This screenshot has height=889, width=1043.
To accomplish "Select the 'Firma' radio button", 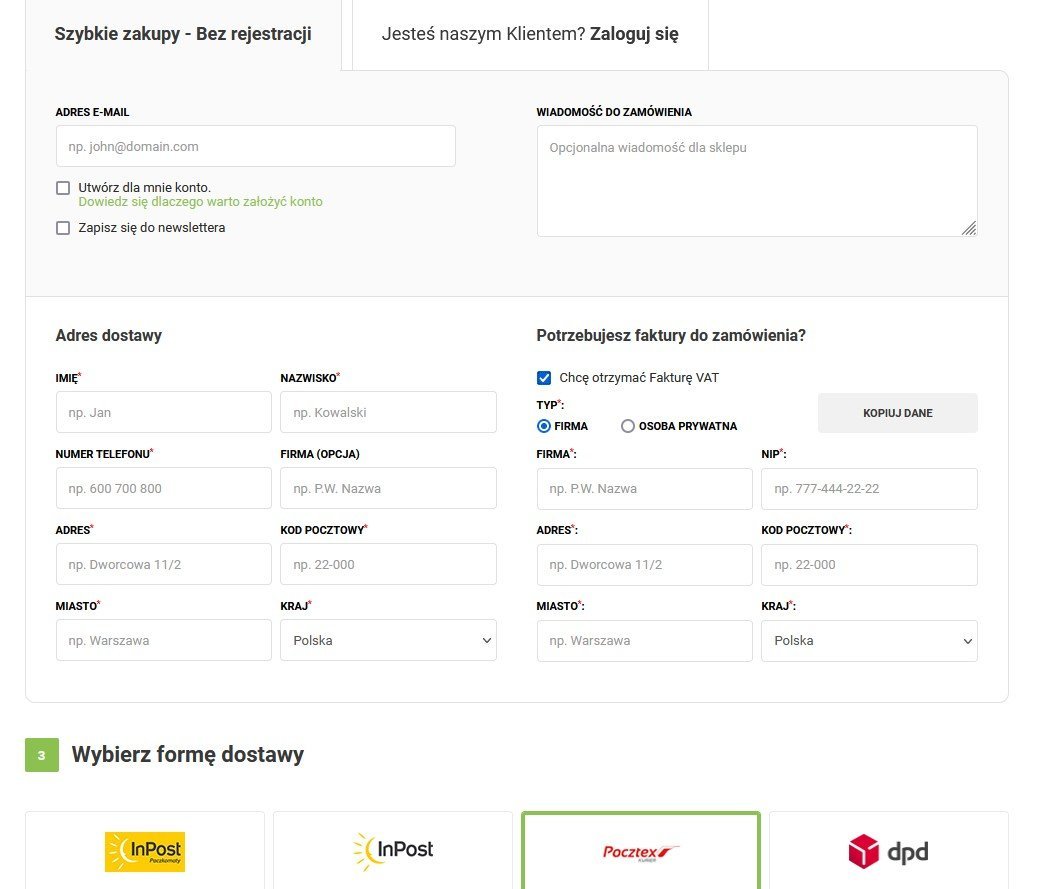I will (x=544, y=426).
